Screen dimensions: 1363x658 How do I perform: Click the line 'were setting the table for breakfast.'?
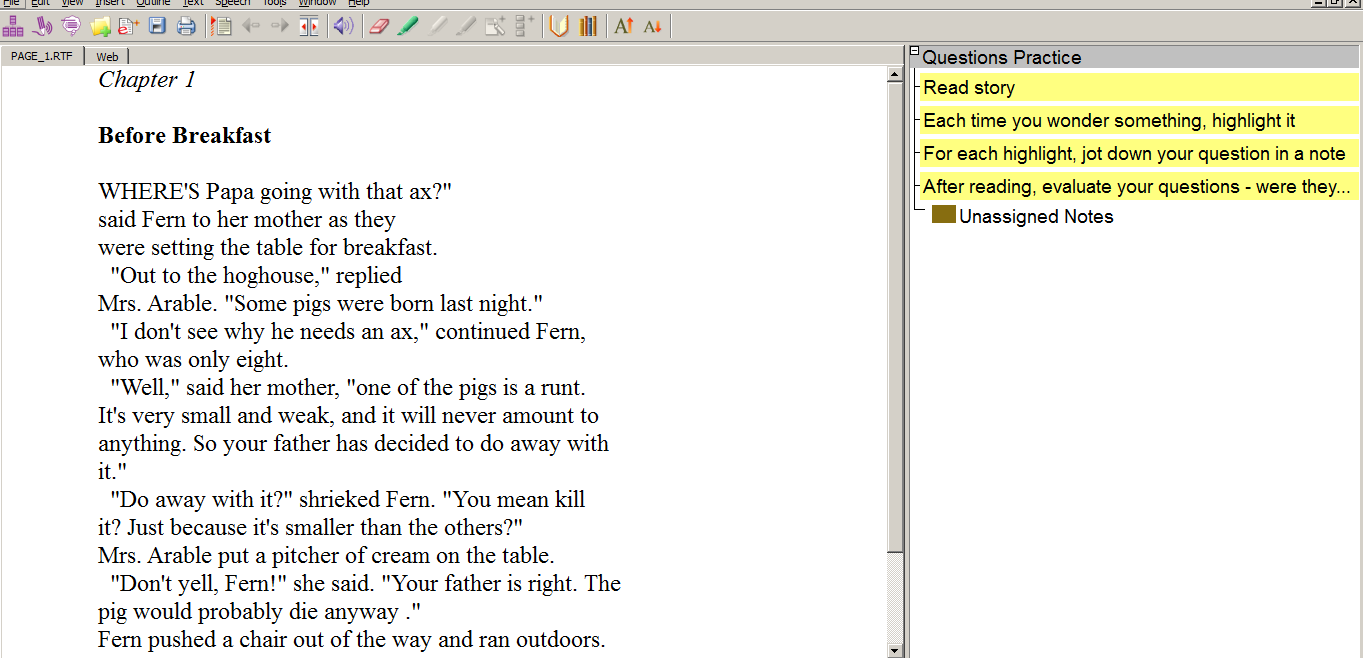click(268, 248)
